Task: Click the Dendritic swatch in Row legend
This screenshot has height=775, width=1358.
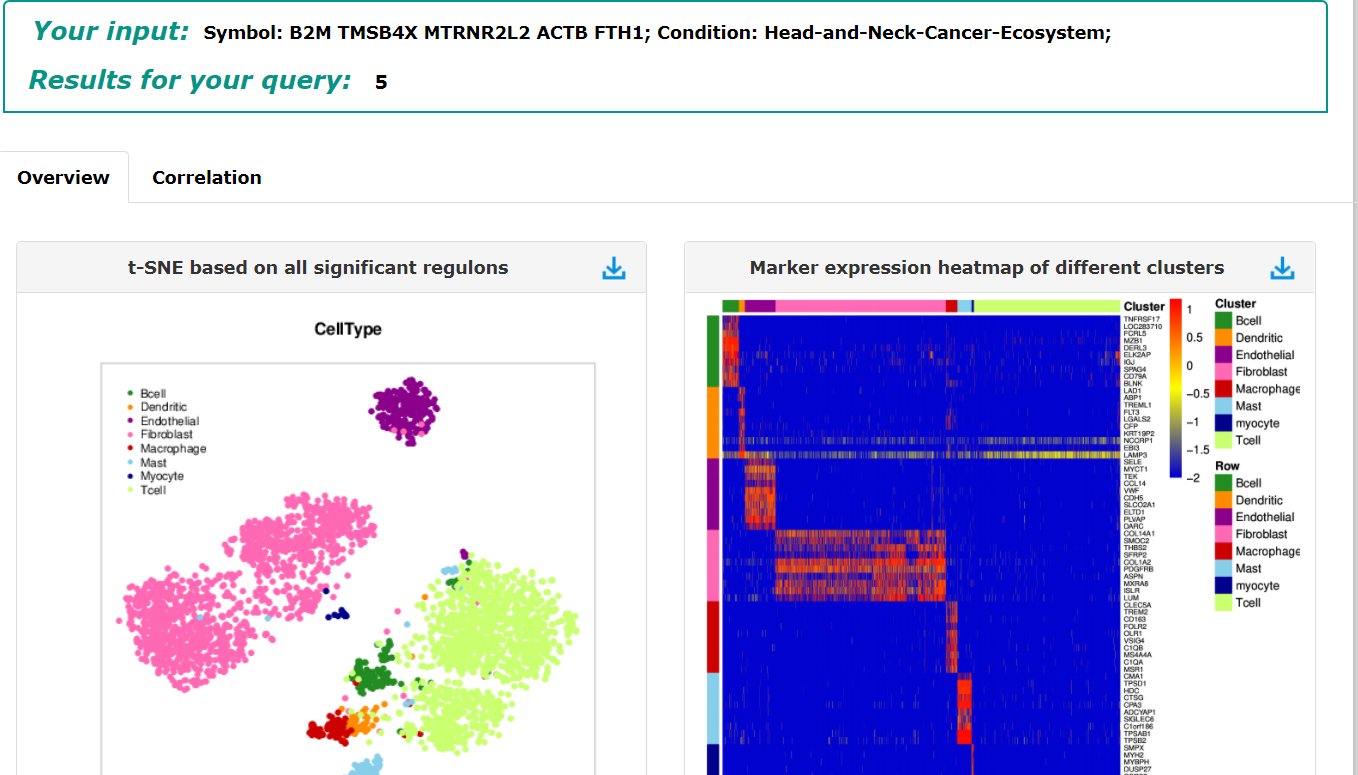Action: tap(1223, 500)
